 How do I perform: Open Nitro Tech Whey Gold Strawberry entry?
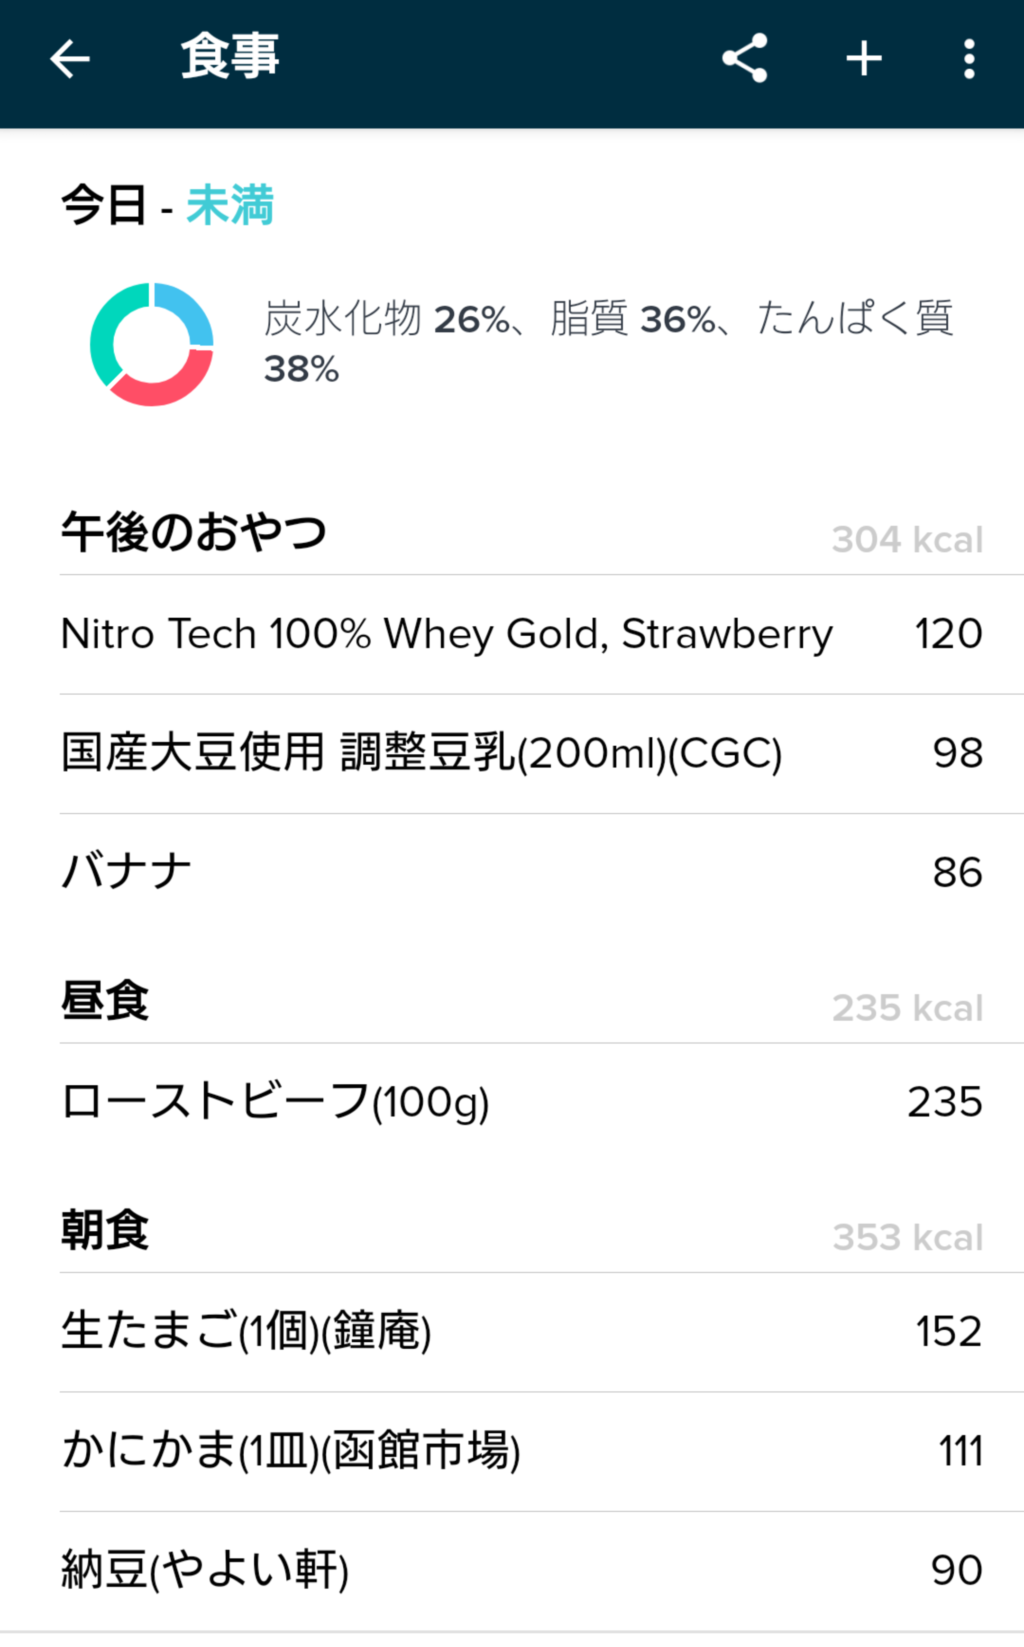(x=446, y=634)
